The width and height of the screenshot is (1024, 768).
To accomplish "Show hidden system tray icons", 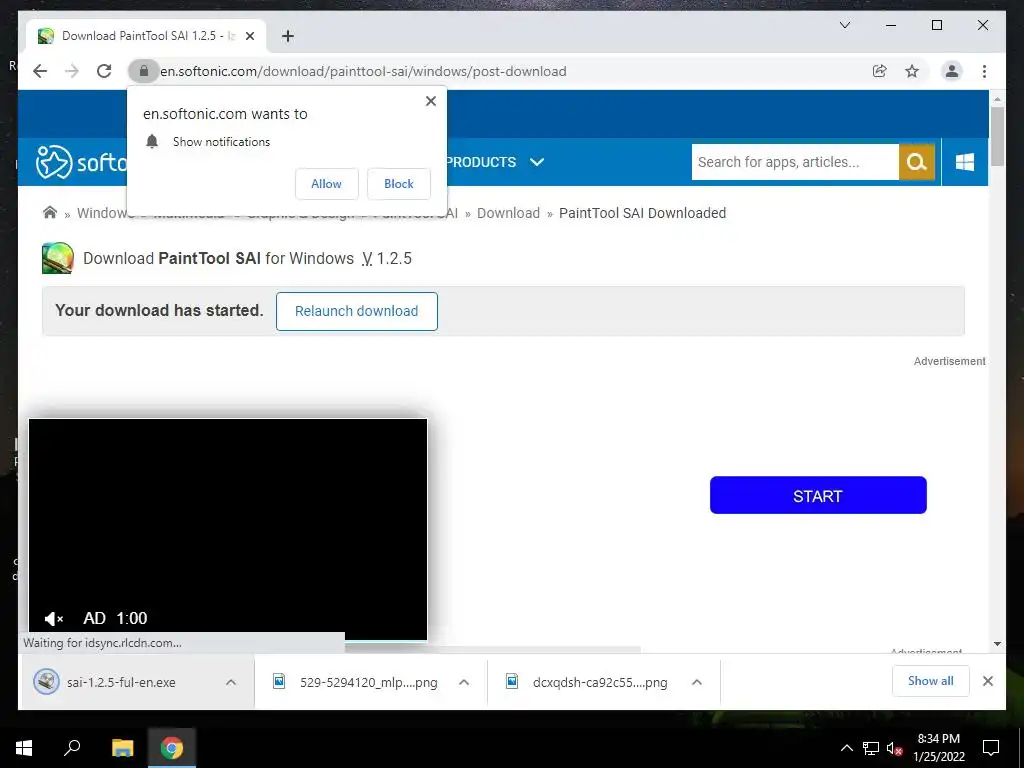I will coord(846,748).
